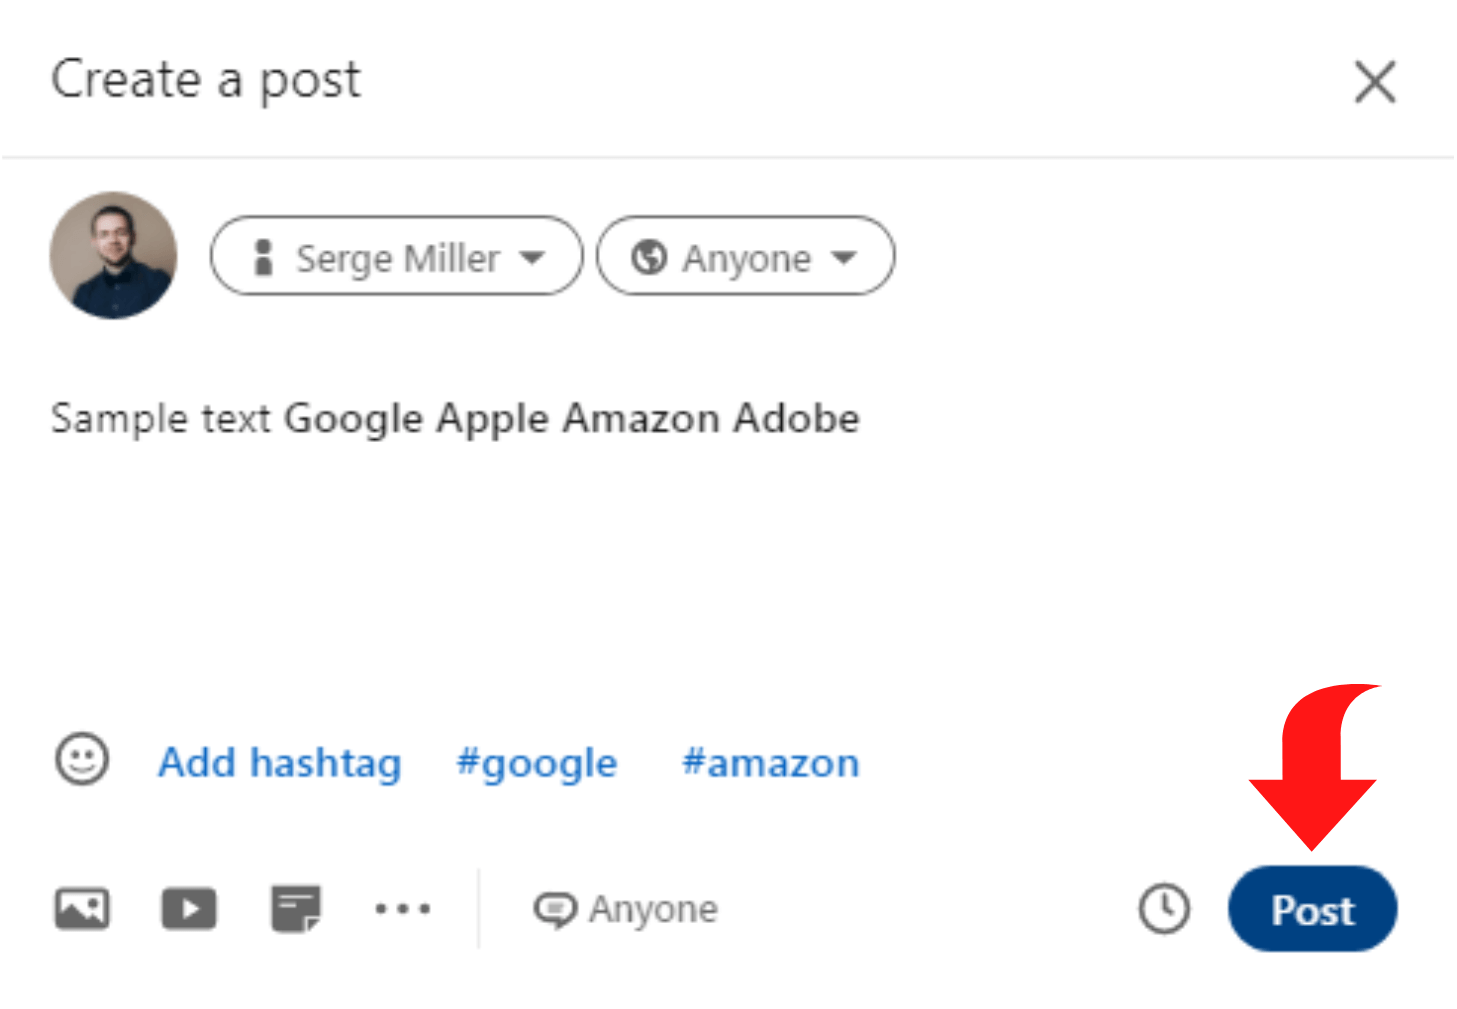Schedule the post using the clock icon
The height and width of the screenshot is (1009, 1457).
click(1163, 908)
